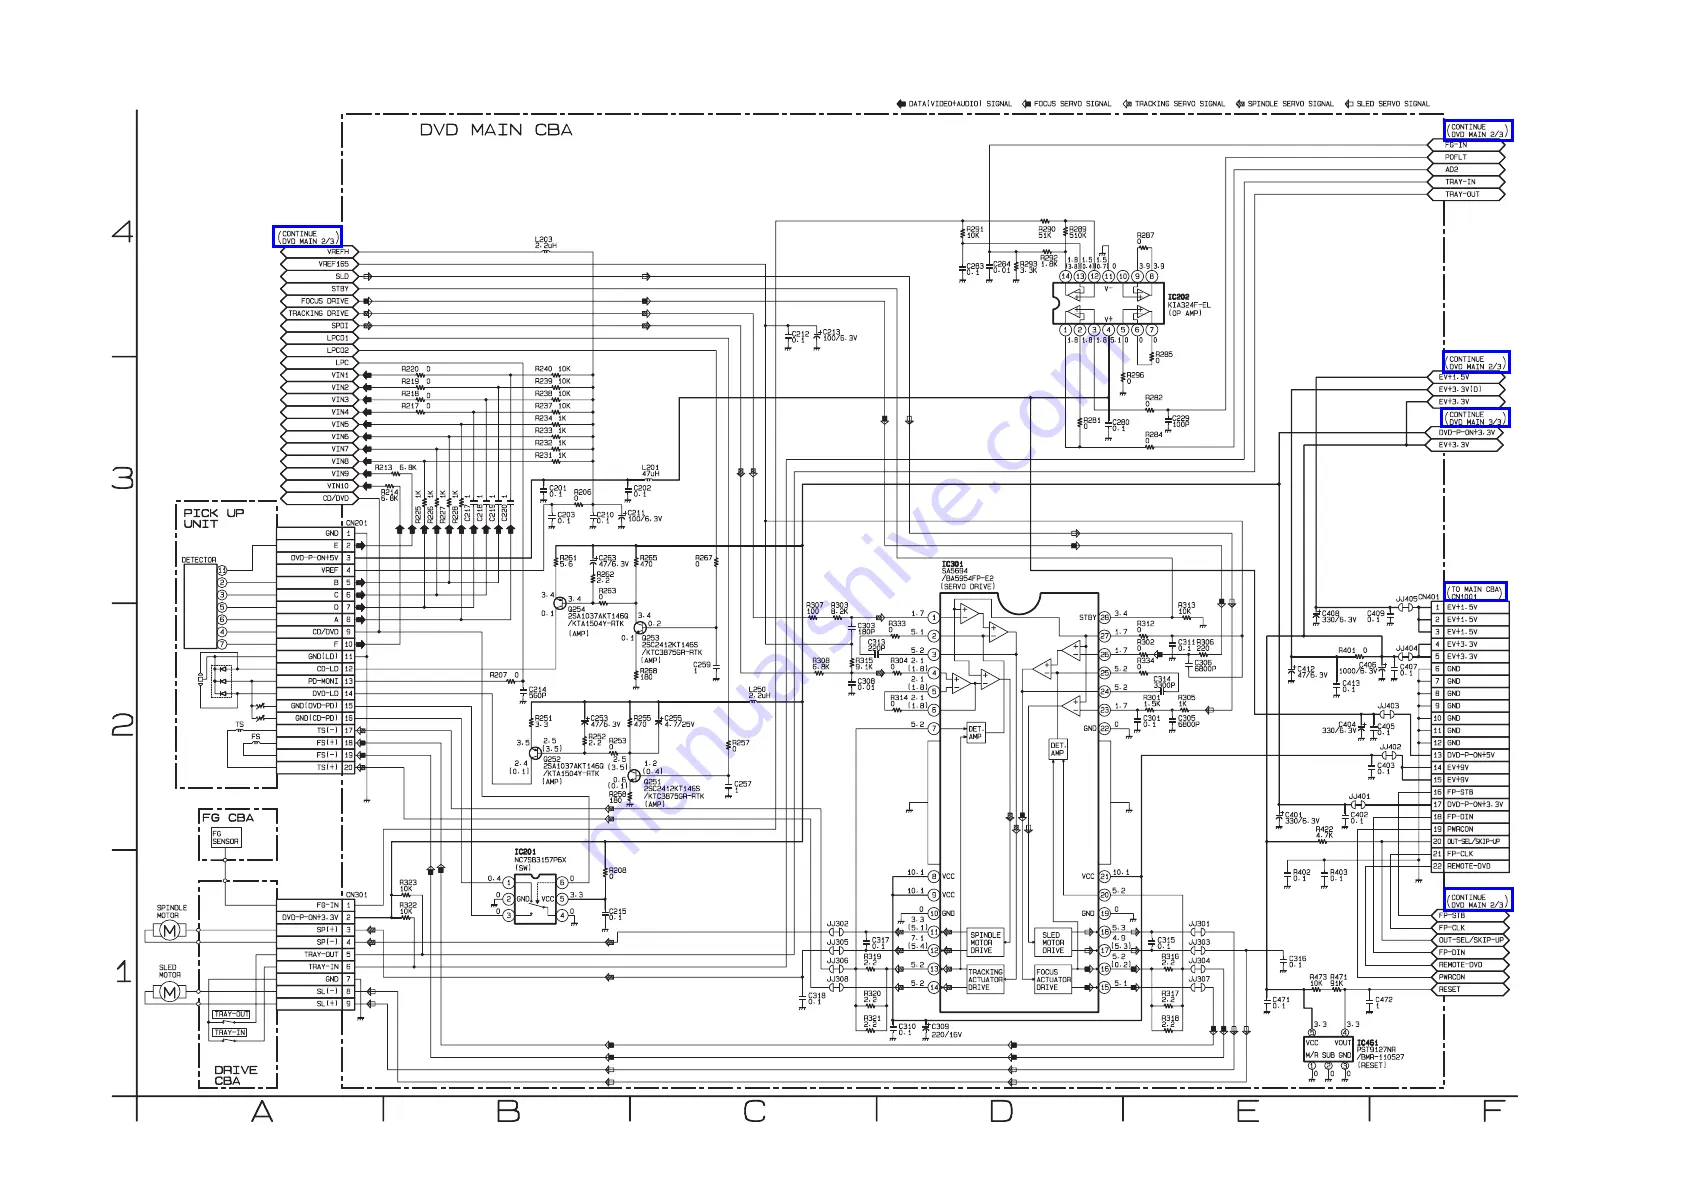Select the sled motor symbol
This screenshot has height=1191, width=1701.
pos(169,992)
